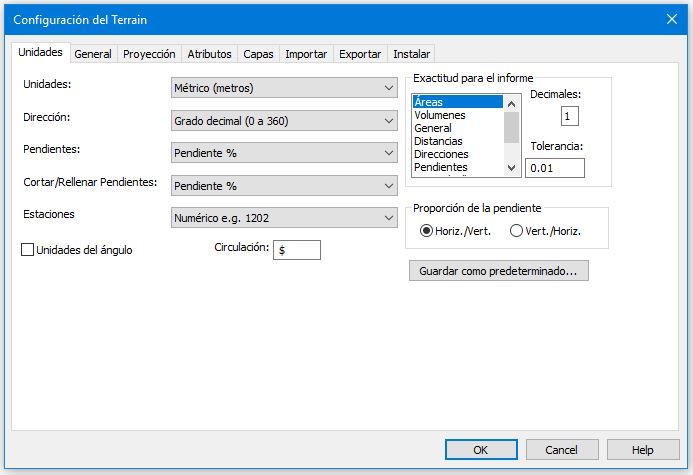Switch to the General tab
Image resolution: width=693 pixels, height=475 pixels.
[x=93, y=54]
